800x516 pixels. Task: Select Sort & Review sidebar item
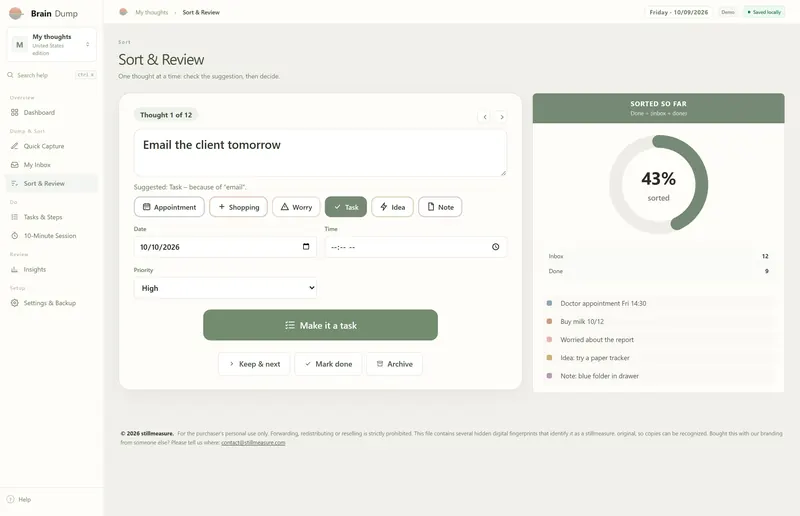(x=52, y=183)
